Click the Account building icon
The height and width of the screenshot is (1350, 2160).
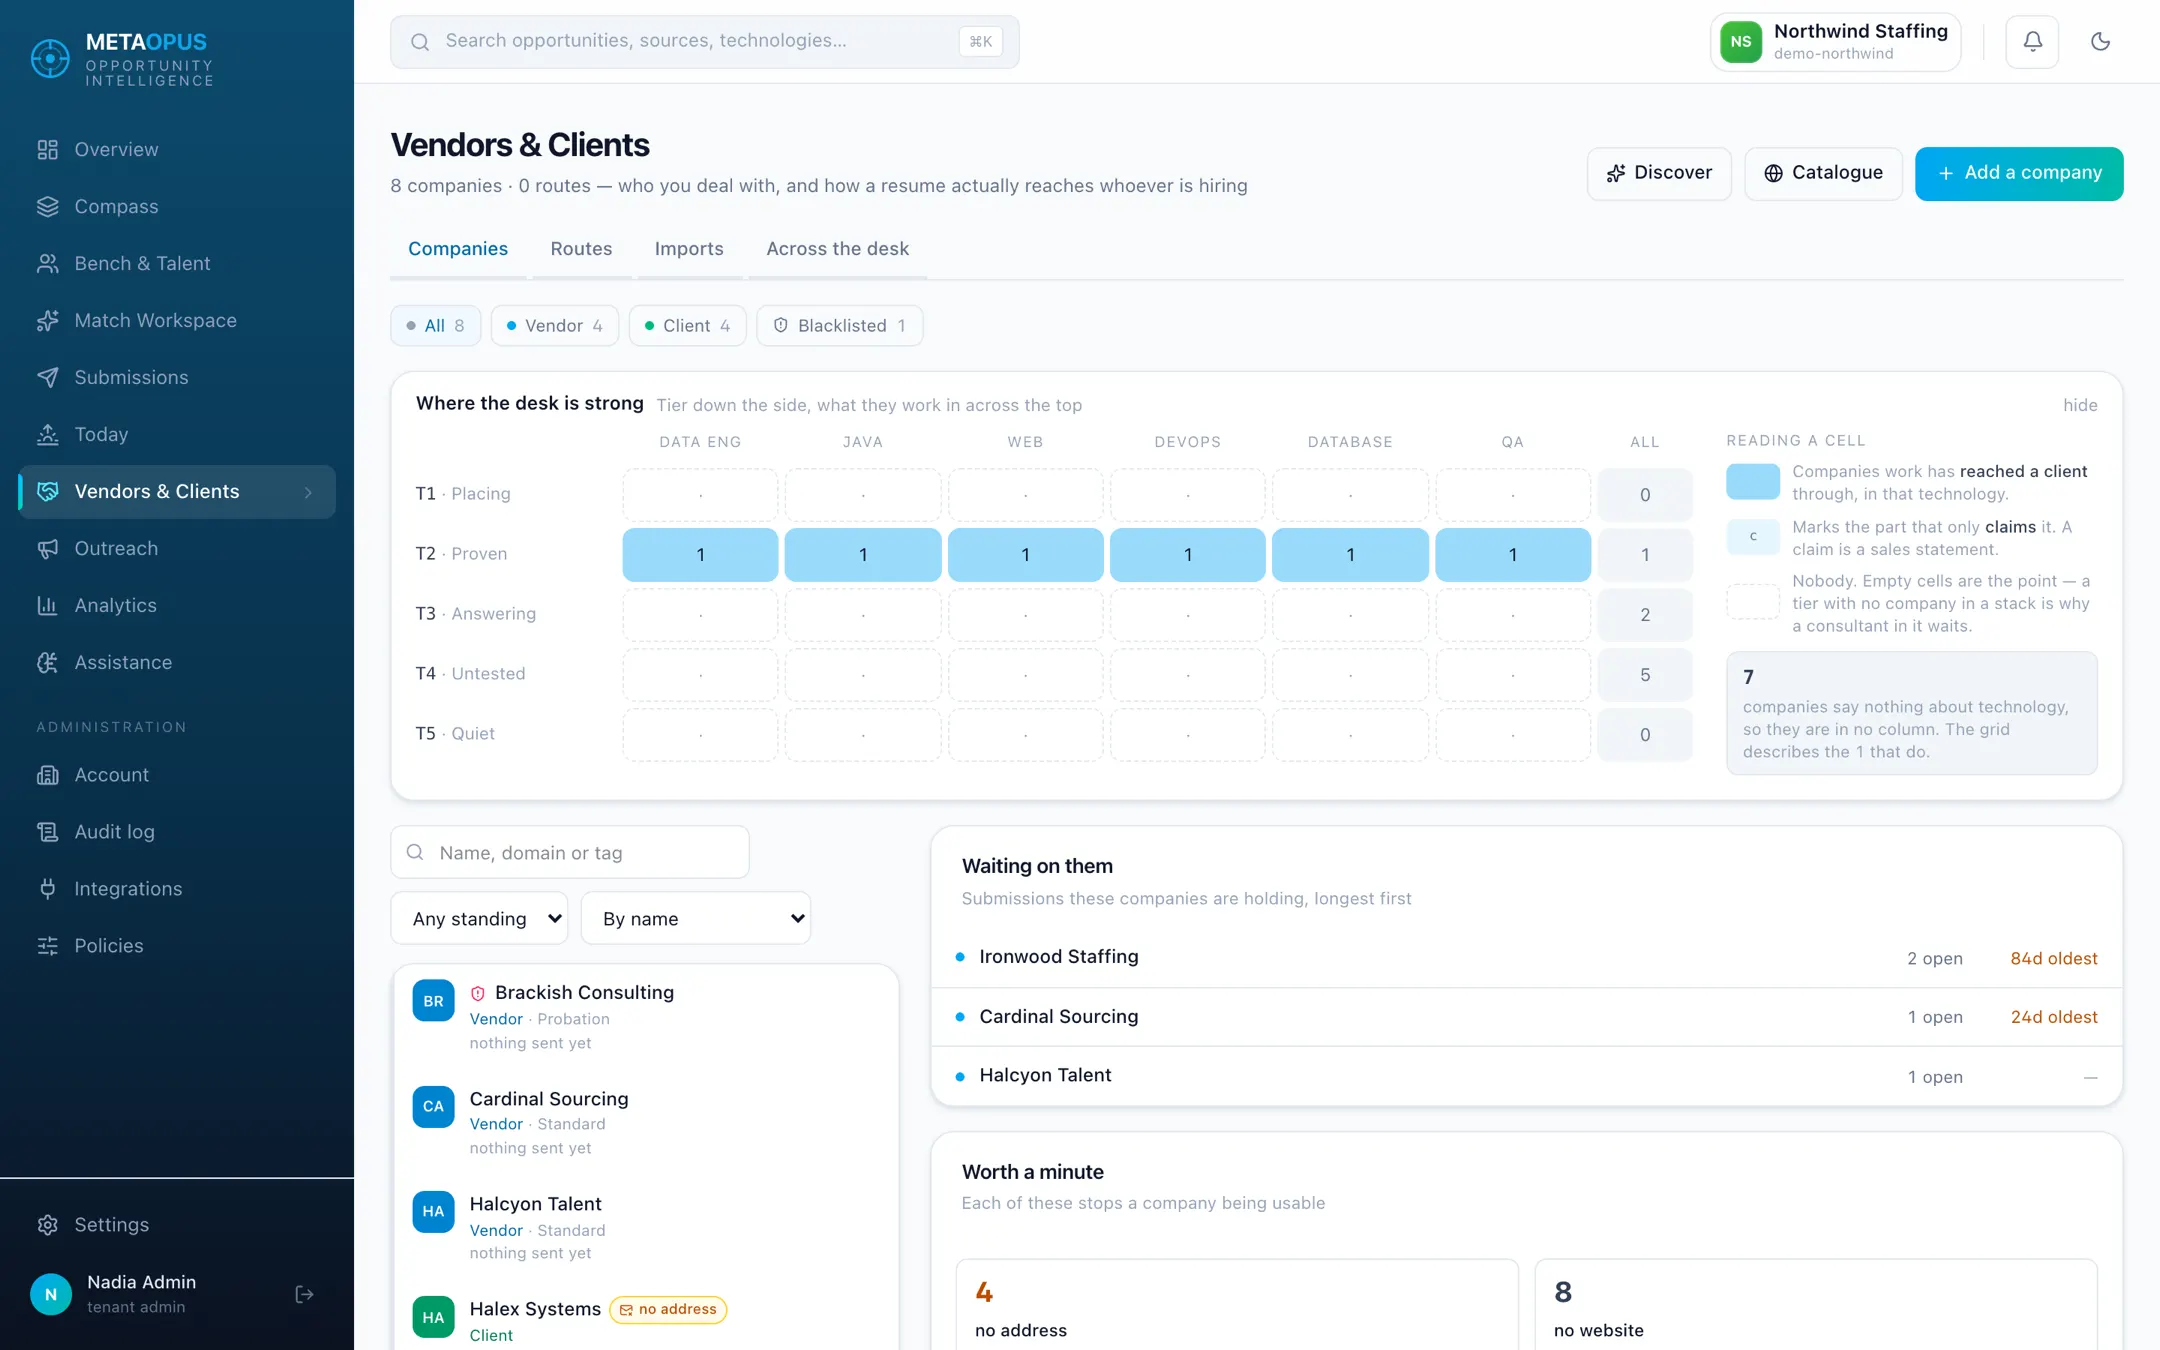(x=48, y=775)
